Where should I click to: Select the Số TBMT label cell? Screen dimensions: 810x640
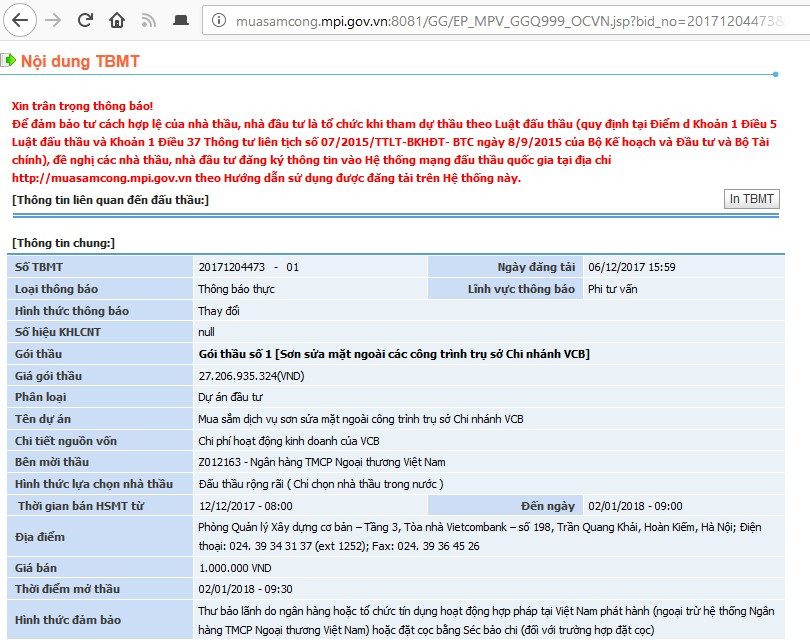point(100,267)
